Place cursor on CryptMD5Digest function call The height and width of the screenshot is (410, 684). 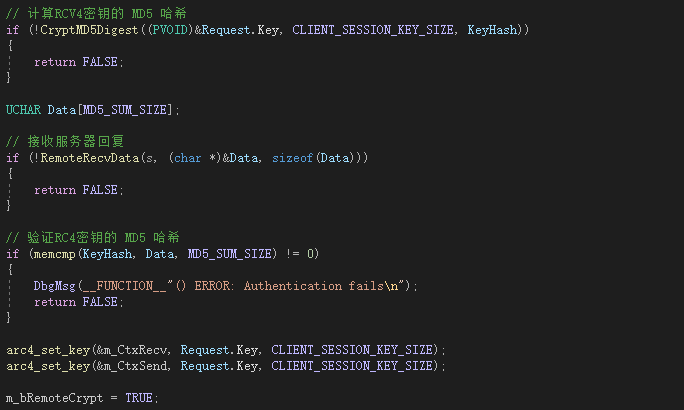89,30
